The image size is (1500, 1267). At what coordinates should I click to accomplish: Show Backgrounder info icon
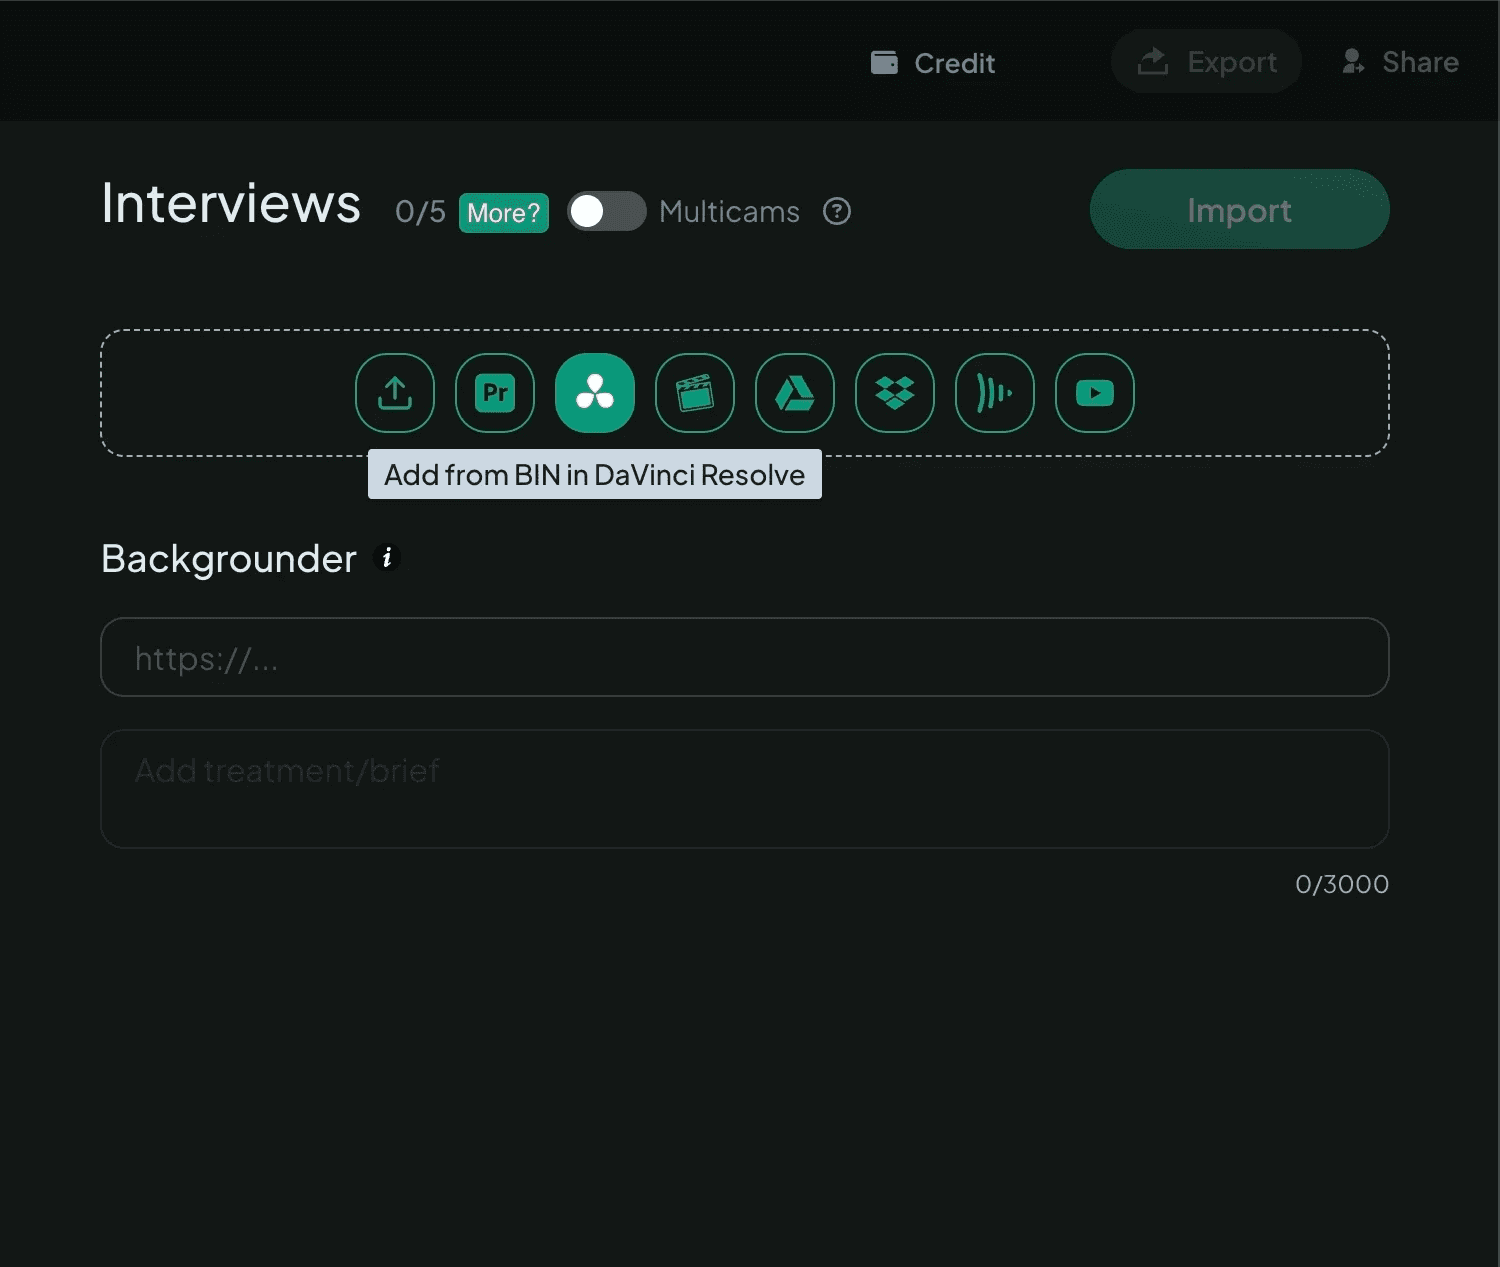(387, 557)
